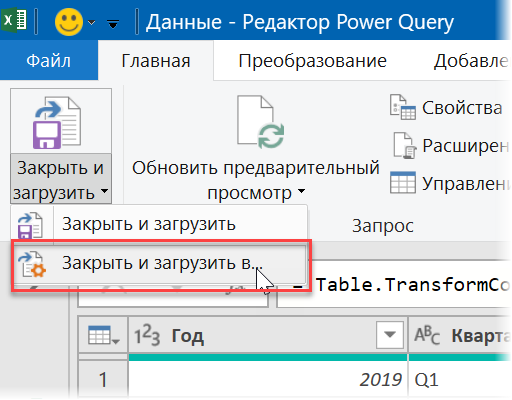Click the Расширенный редактор script icon
The image size is (512, 400).
pyautogui.click(x=405, y=145)
